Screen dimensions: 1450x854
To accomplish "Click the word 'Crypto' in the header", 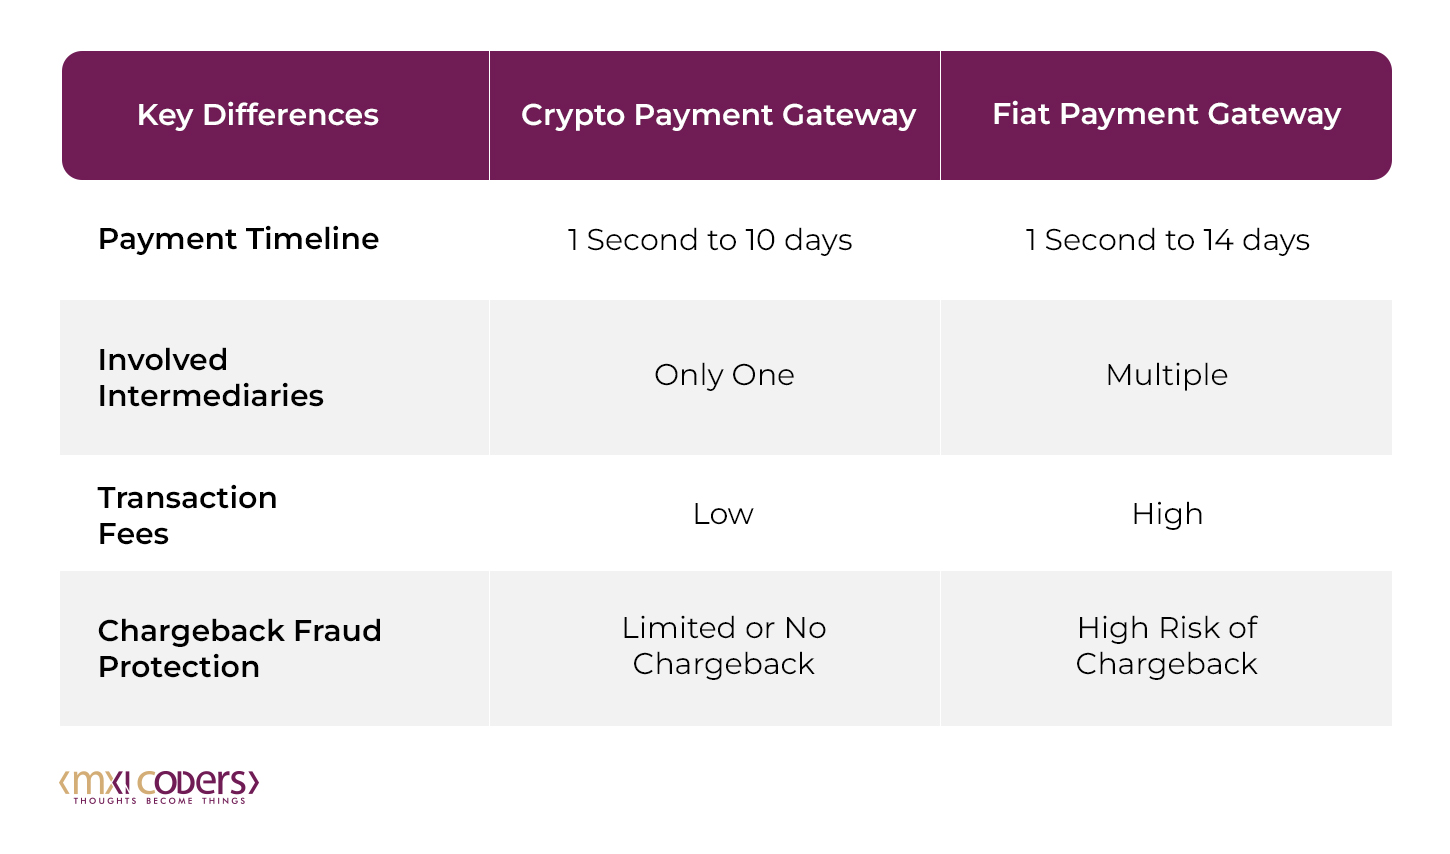I will 573,116.
